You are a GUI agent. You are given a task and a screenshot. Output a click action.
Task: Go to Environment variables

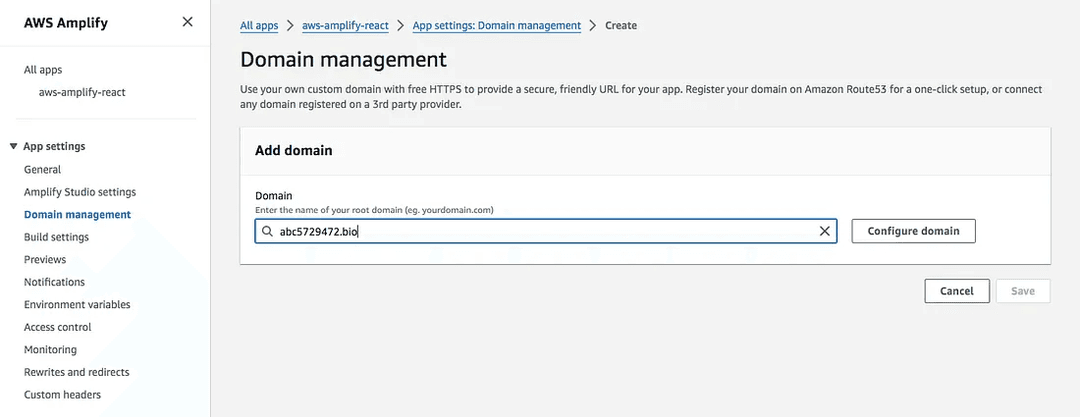click(77, 305)
